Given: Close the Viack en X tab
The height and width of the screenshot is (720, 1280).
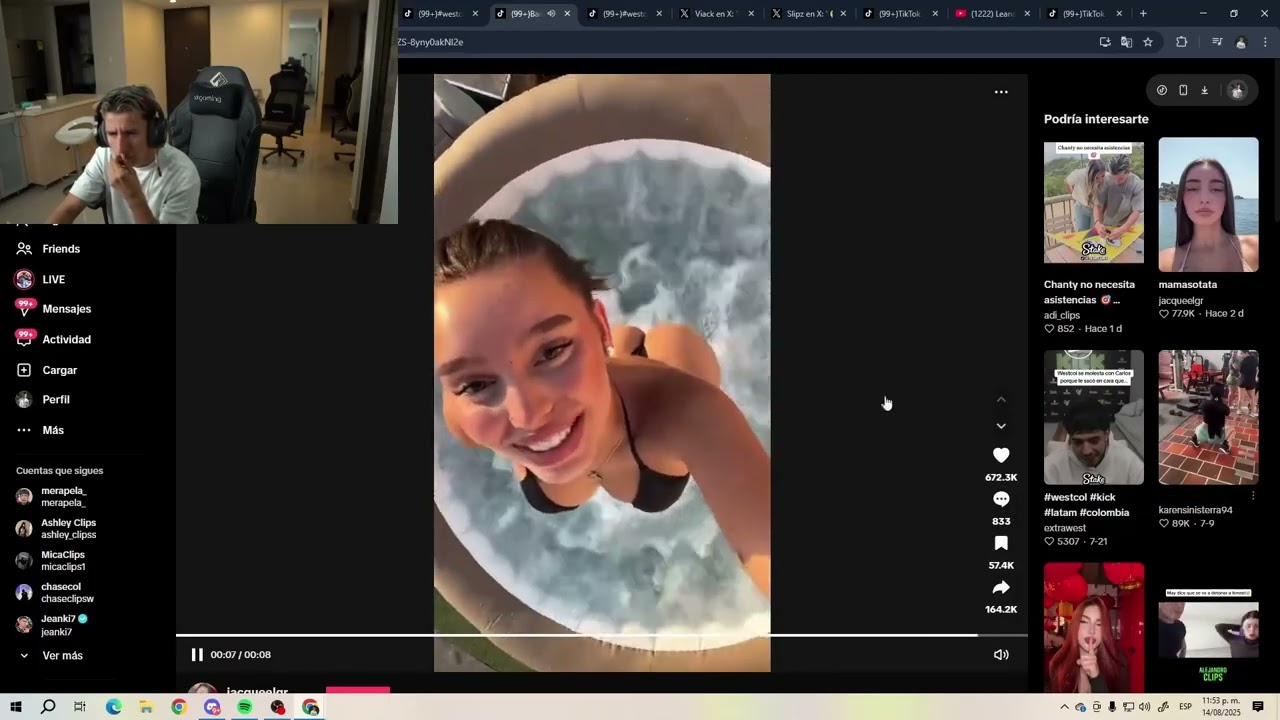Looking at the screenshot, I should point(751,14).
